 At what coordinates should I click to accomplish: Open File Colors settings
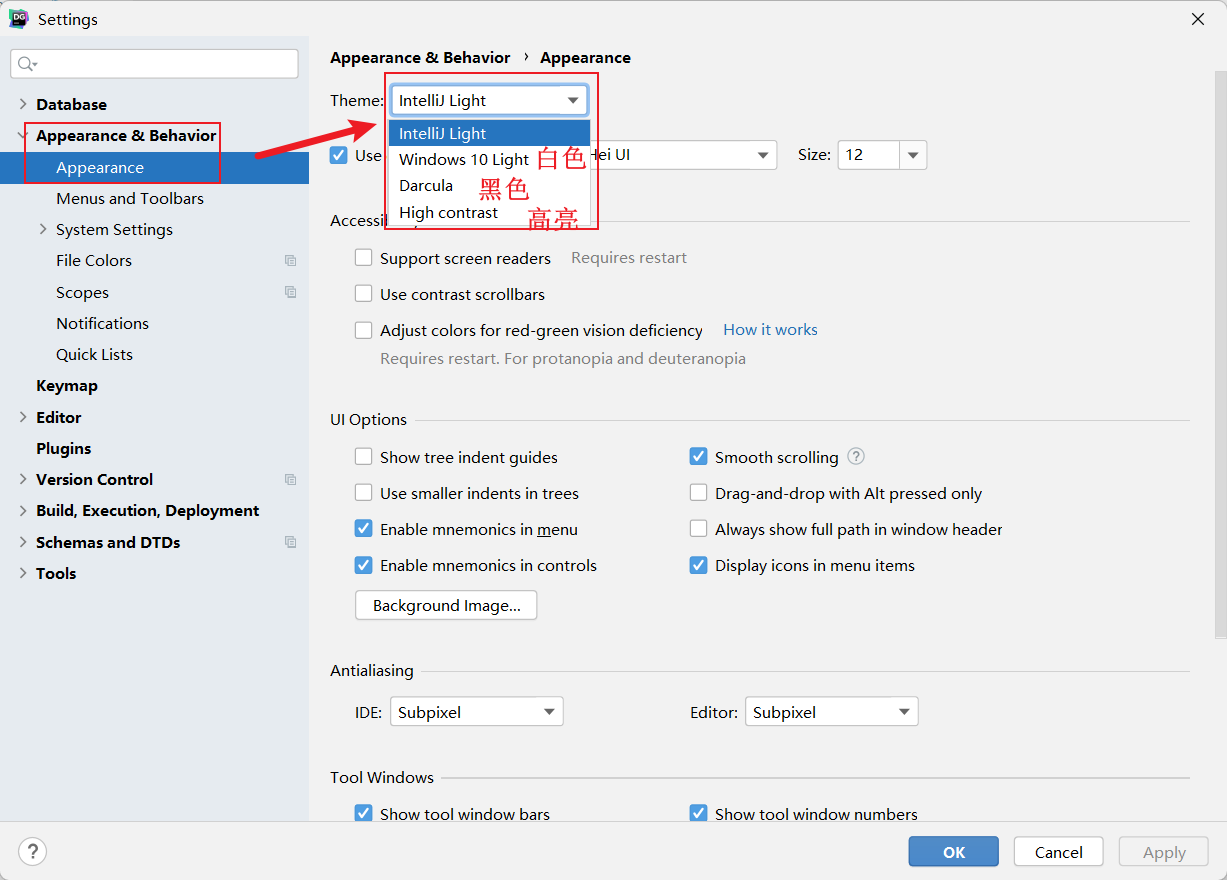[94, 260]
